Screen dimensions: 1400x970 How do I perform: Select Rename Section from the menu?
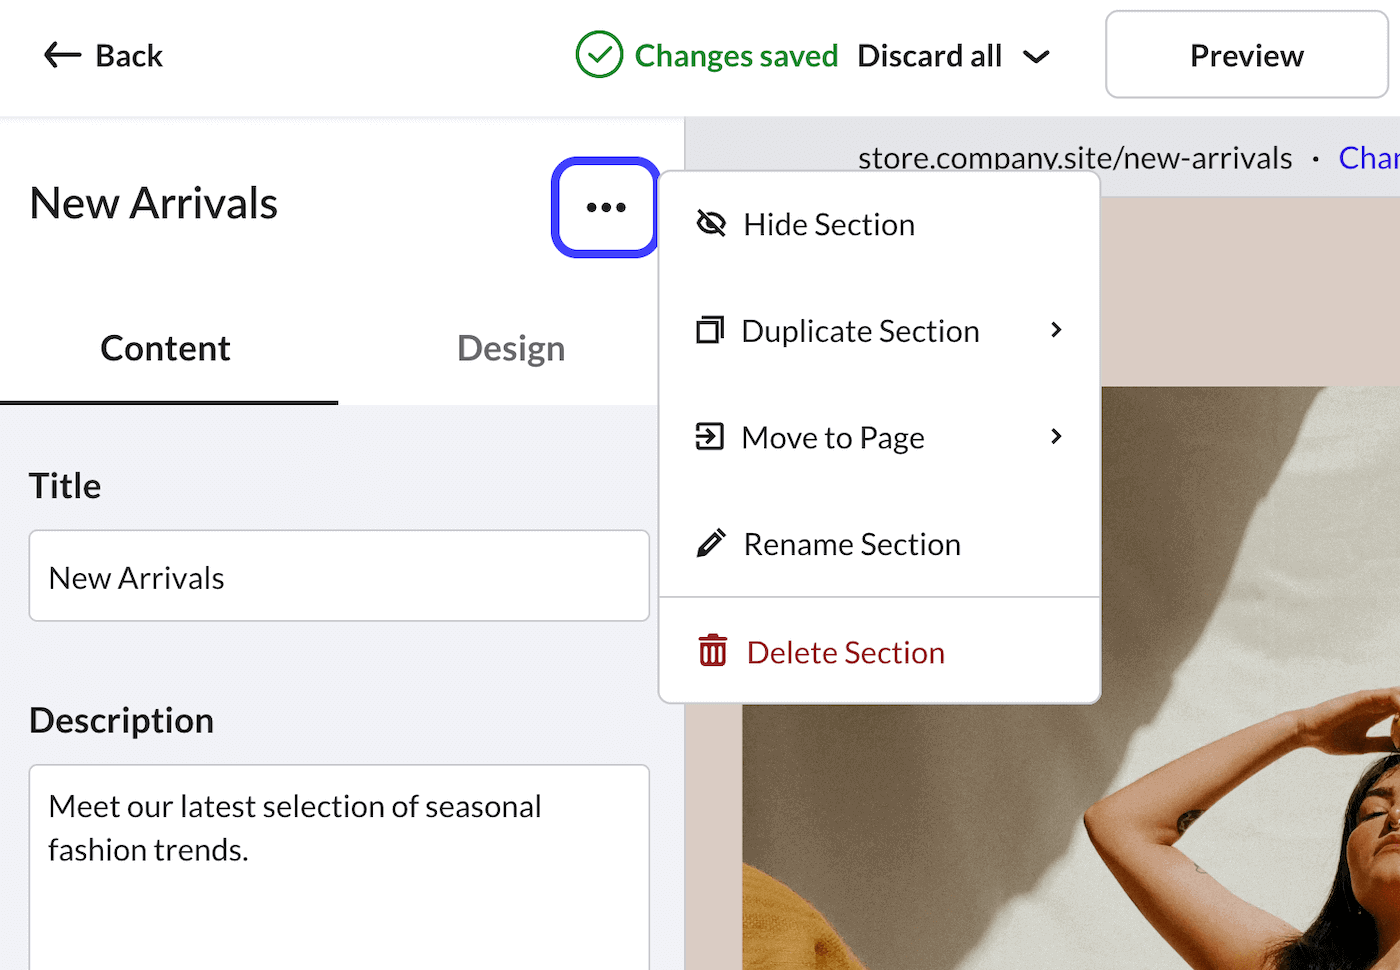pos(851,543)
